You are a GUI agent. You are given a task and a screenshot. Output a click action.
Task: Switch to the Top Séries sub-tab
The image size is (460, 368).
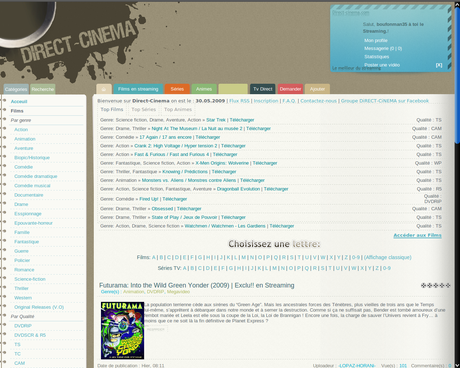point(143,109)
